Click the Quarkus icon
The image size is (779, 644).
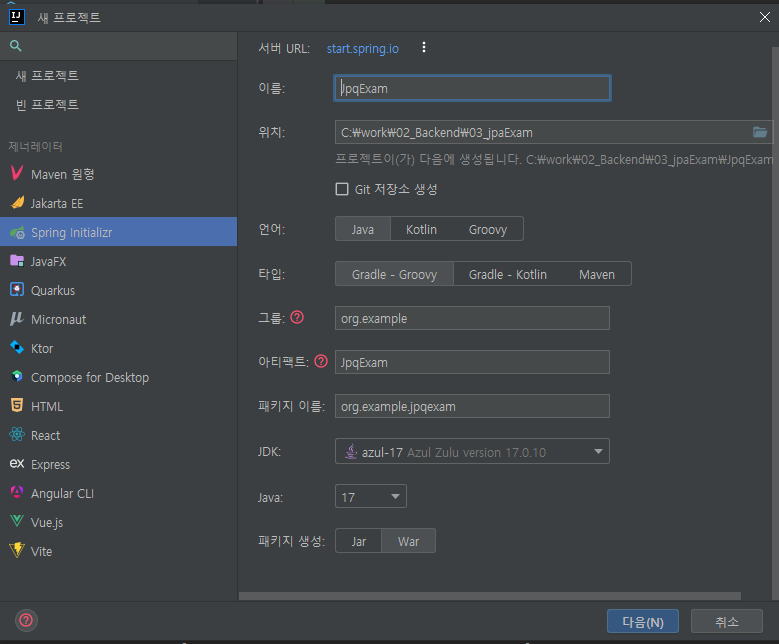(x=17, y=290)
